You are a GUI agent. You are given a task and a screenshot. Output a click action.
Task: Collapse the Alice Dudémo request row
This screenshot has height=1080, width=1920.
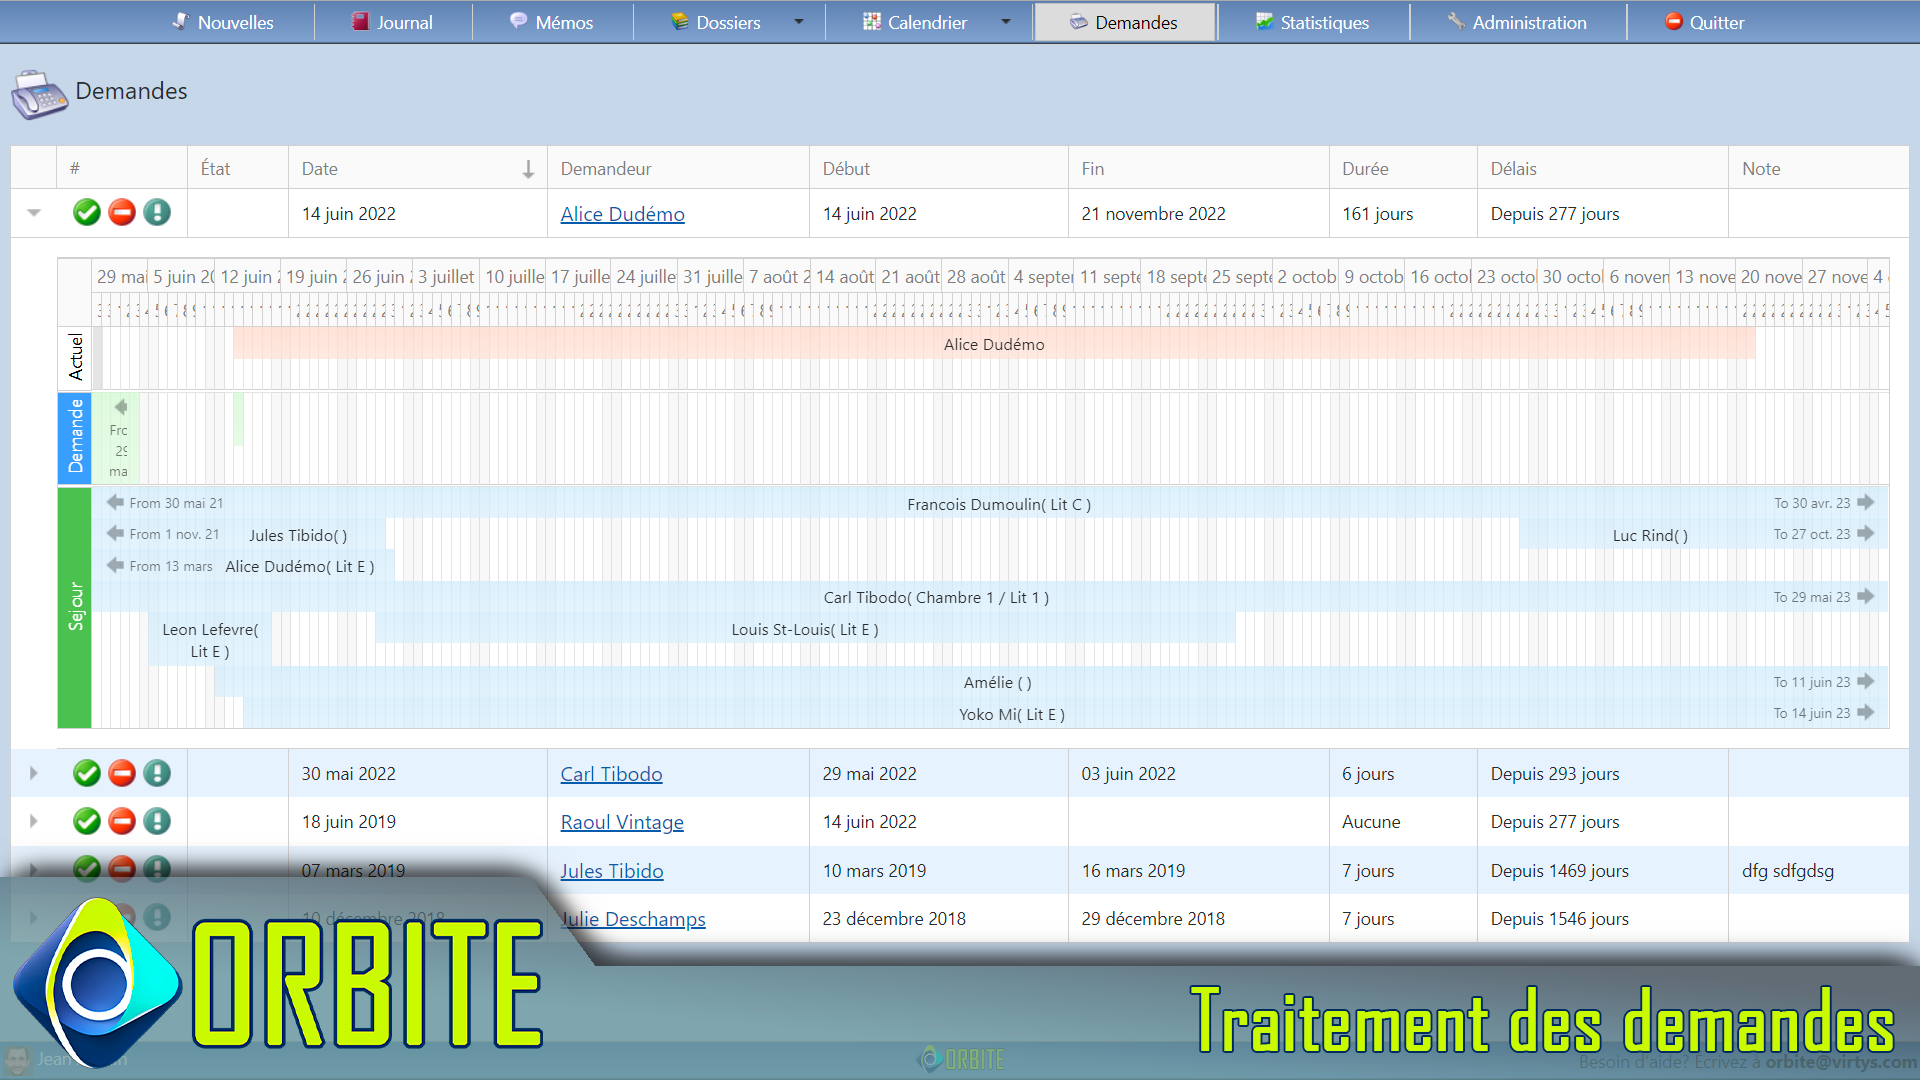coord(34,213)
